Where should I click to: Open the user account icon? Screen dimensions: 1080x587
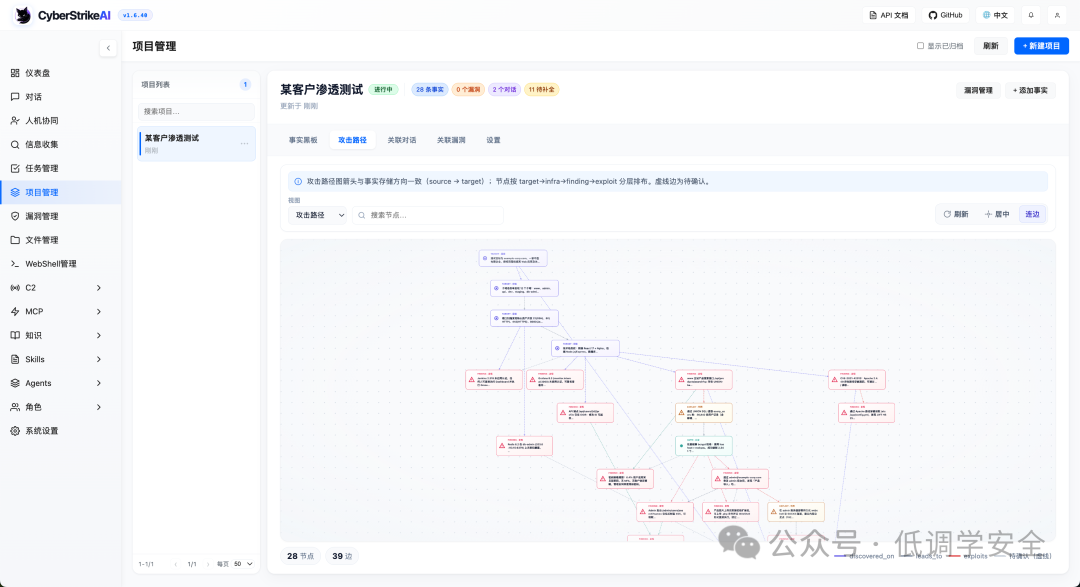(x=1057, y=15)
